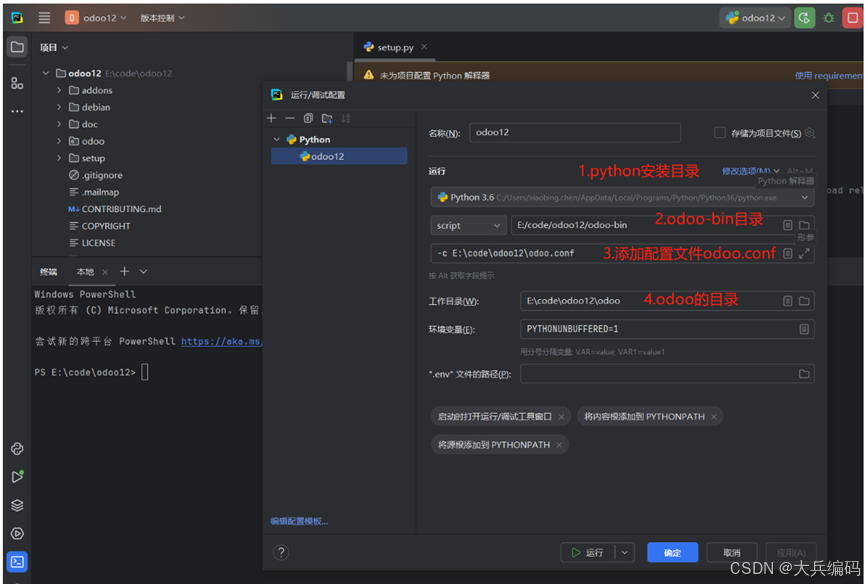Show more tool windows ellipsis
Viewport: 865px width, 584px height.
pos(17,111)
